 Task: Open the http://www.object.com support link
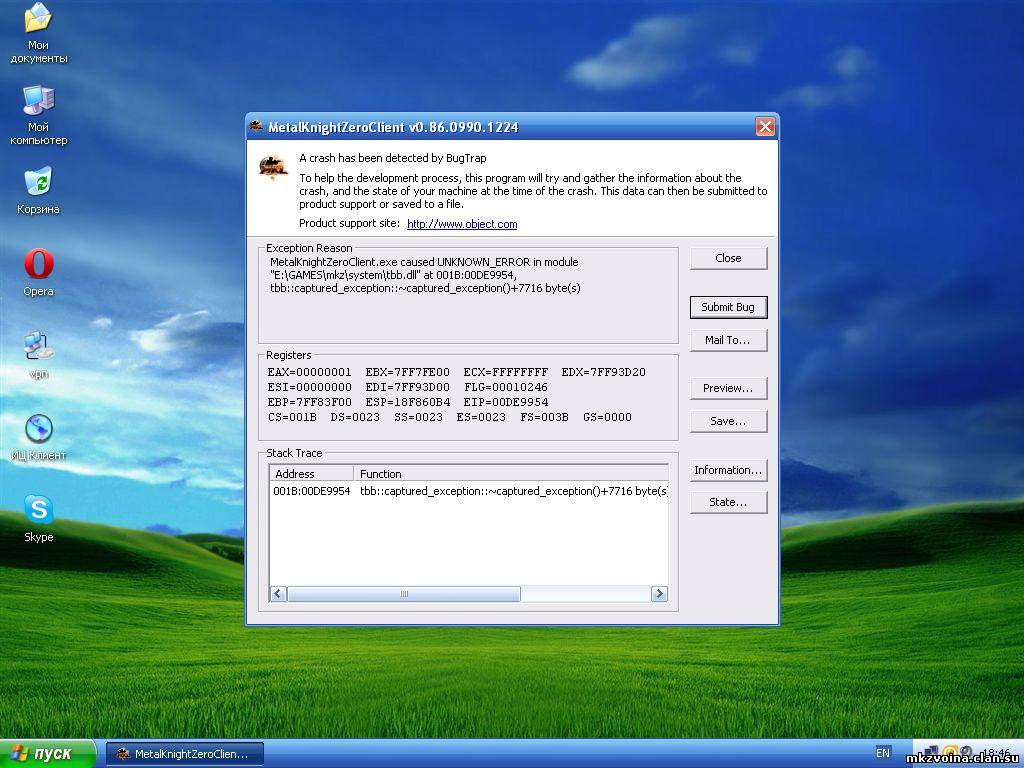[462, 224]
